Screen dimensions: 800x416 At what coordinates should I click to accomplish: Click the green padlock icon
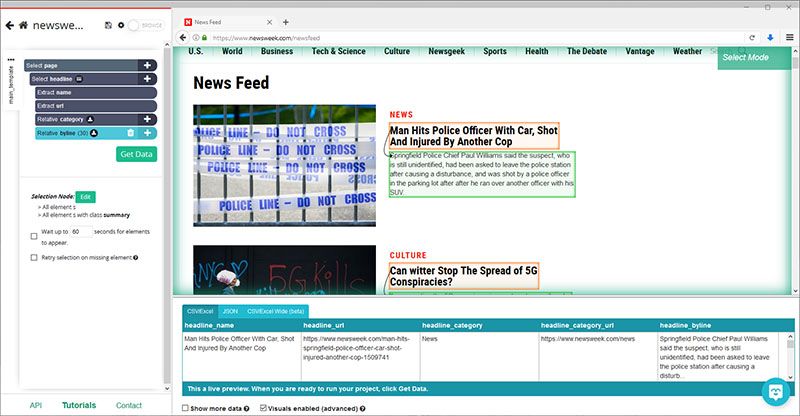[x=205, y=38]
